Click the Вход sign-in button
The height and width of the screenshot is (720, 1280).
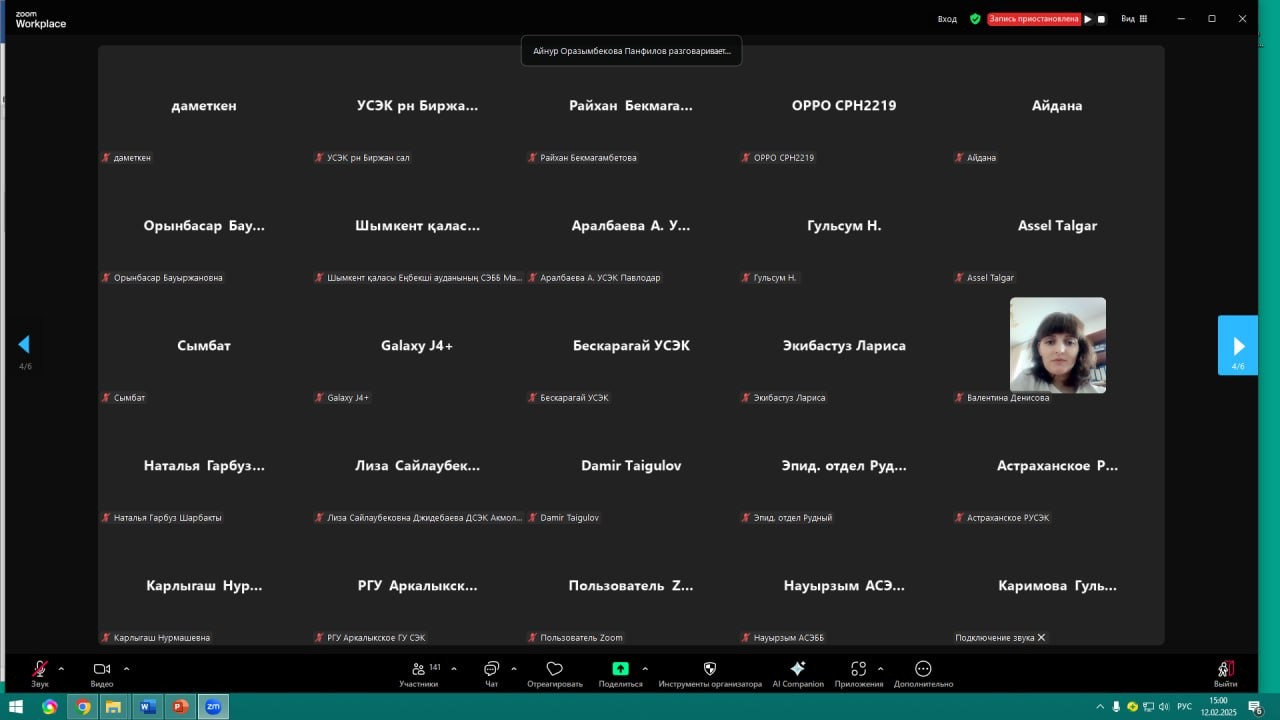[x=946, y=19]
